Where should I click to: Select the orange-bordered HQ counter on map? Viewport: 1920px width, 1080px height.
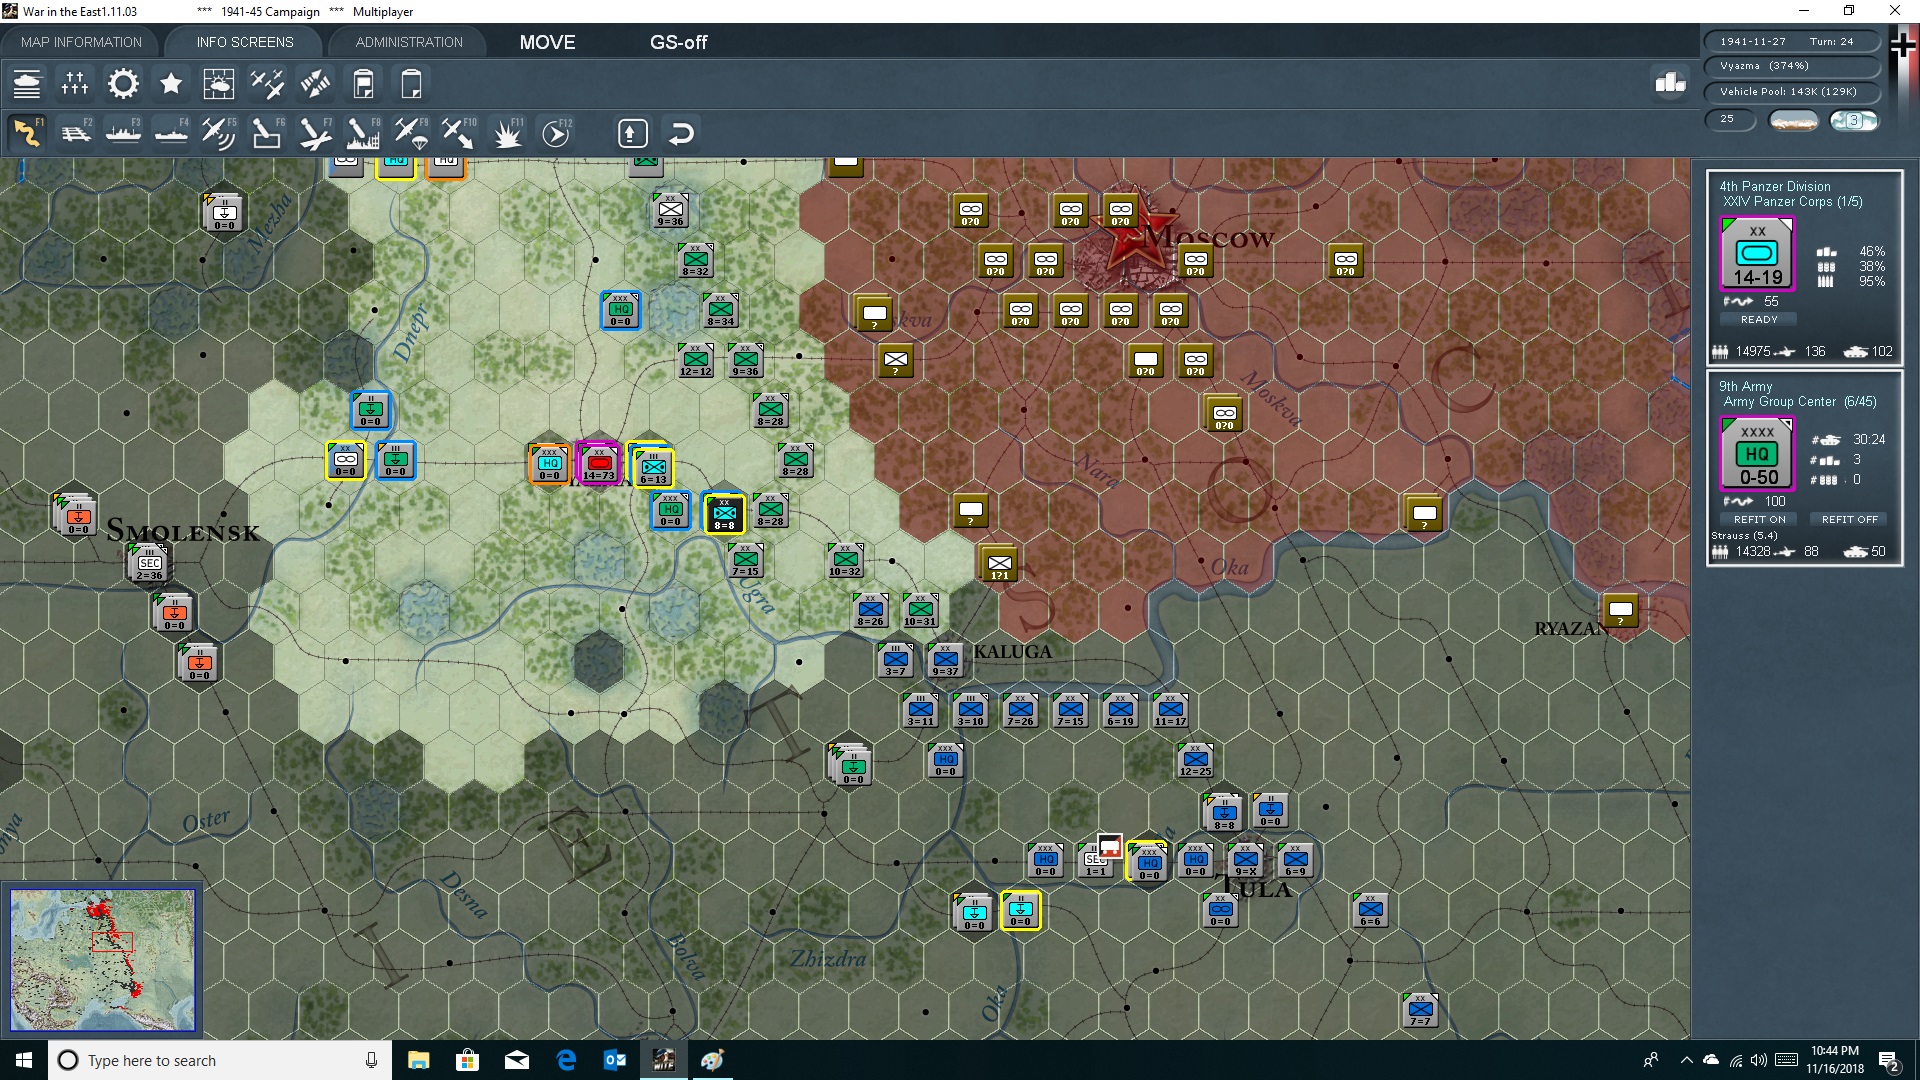pyautogui.click(x=549, y=463)
